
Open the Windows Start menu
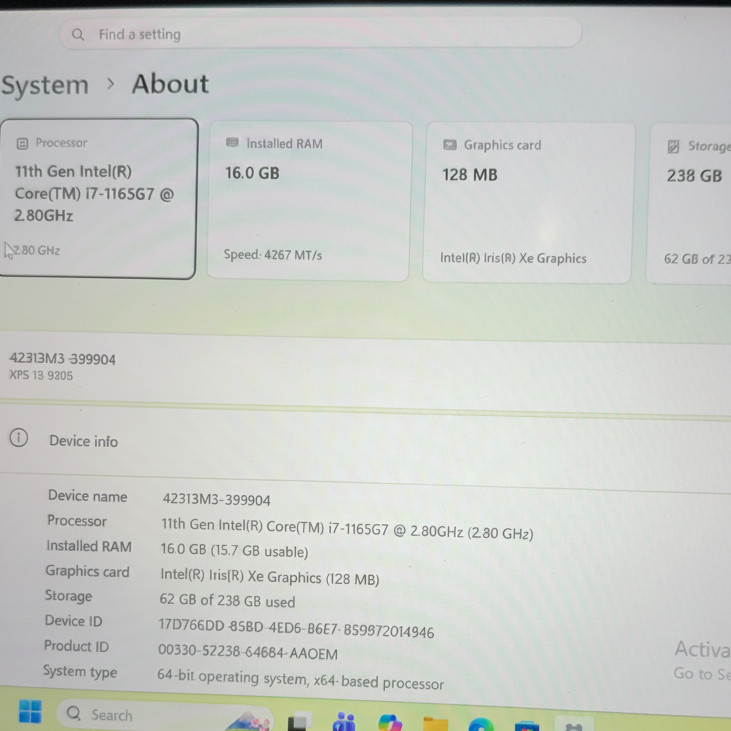click(30, 712)
